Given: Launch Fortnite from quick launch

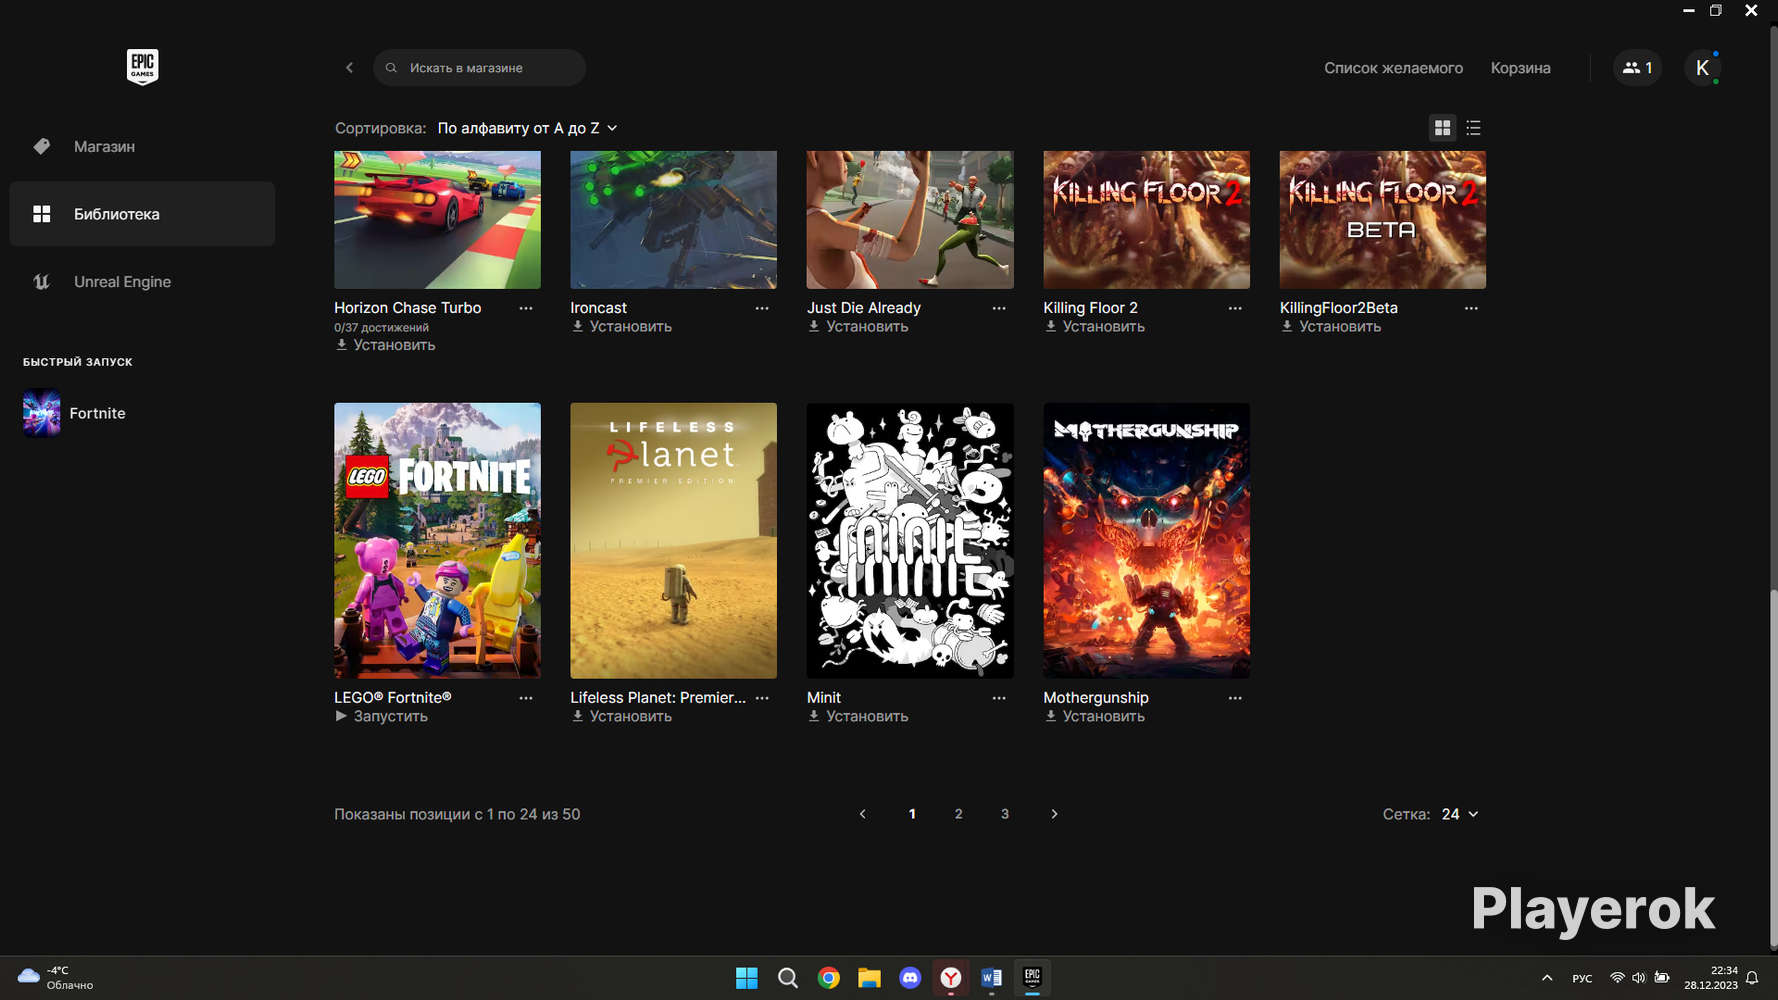Looking at the screenshot, I should click(75, 413).
